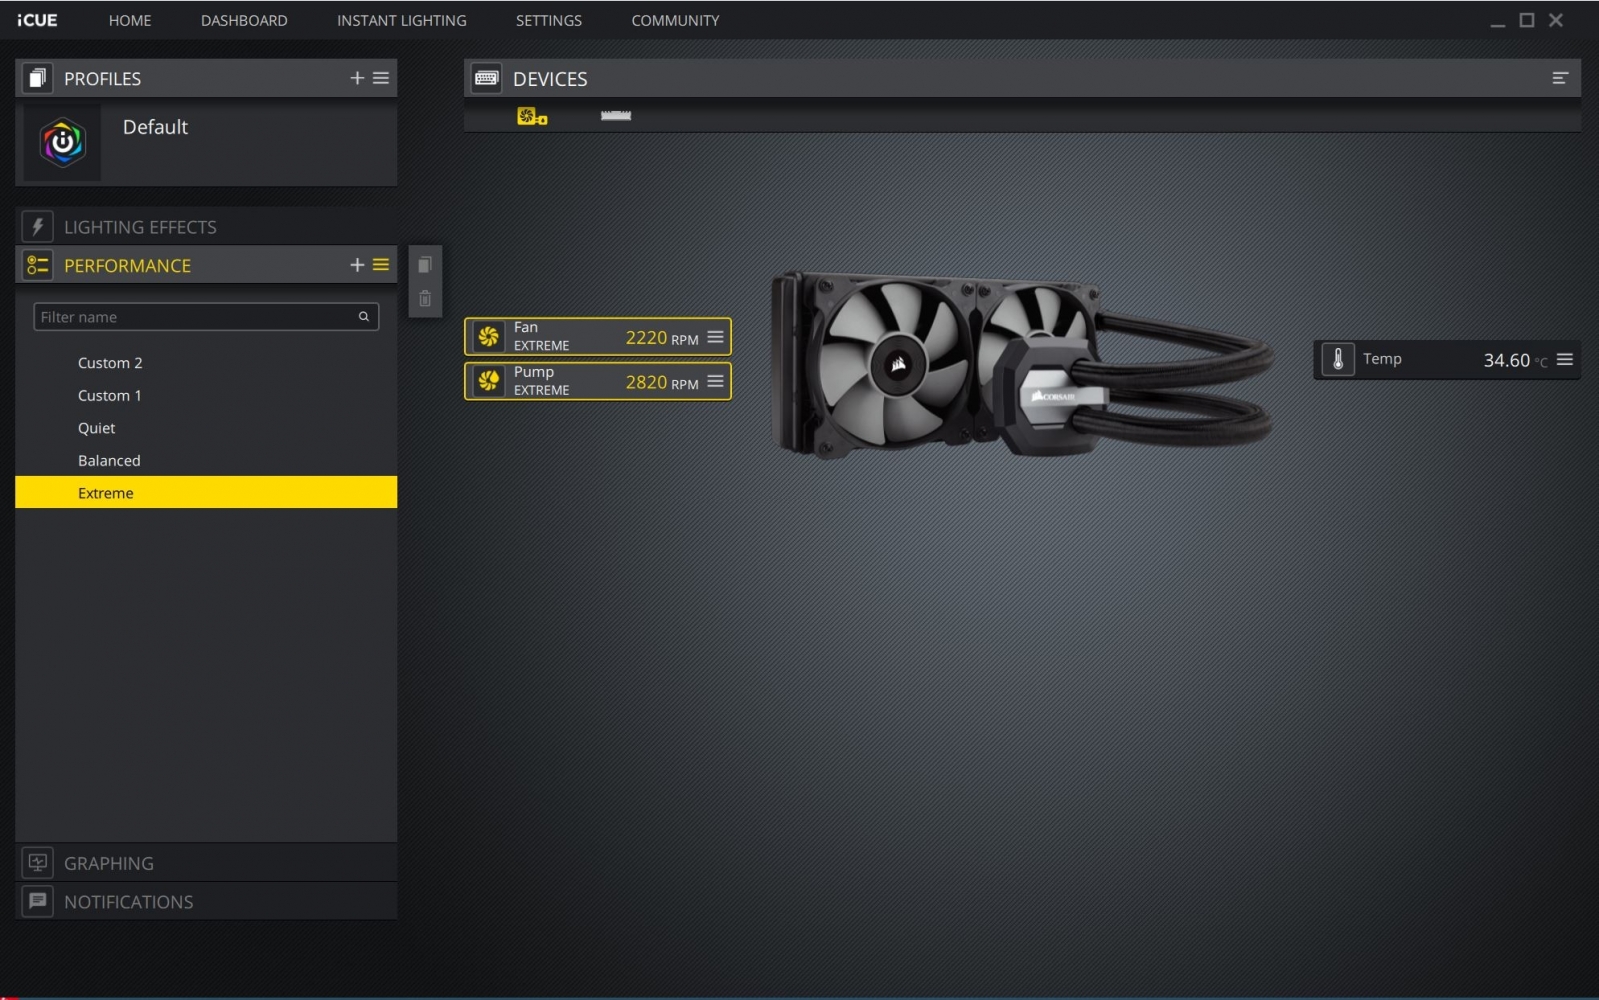Image resolution: width=1599 pixels, height=1000 pixels.
Task: Click the 34.60 °C temperature value
Action: point(1515,360)
